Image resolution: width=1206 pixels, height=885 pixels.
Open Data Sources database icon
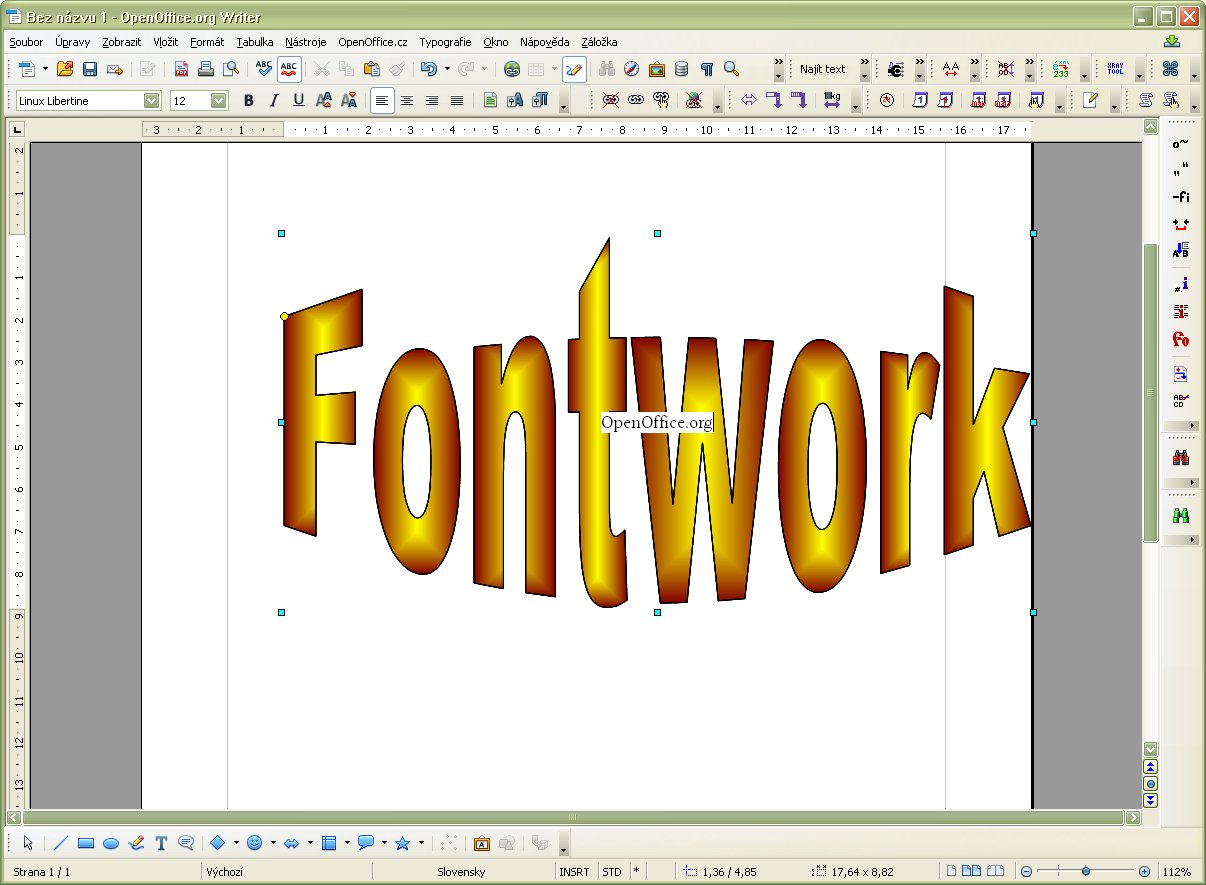(681, 69)
